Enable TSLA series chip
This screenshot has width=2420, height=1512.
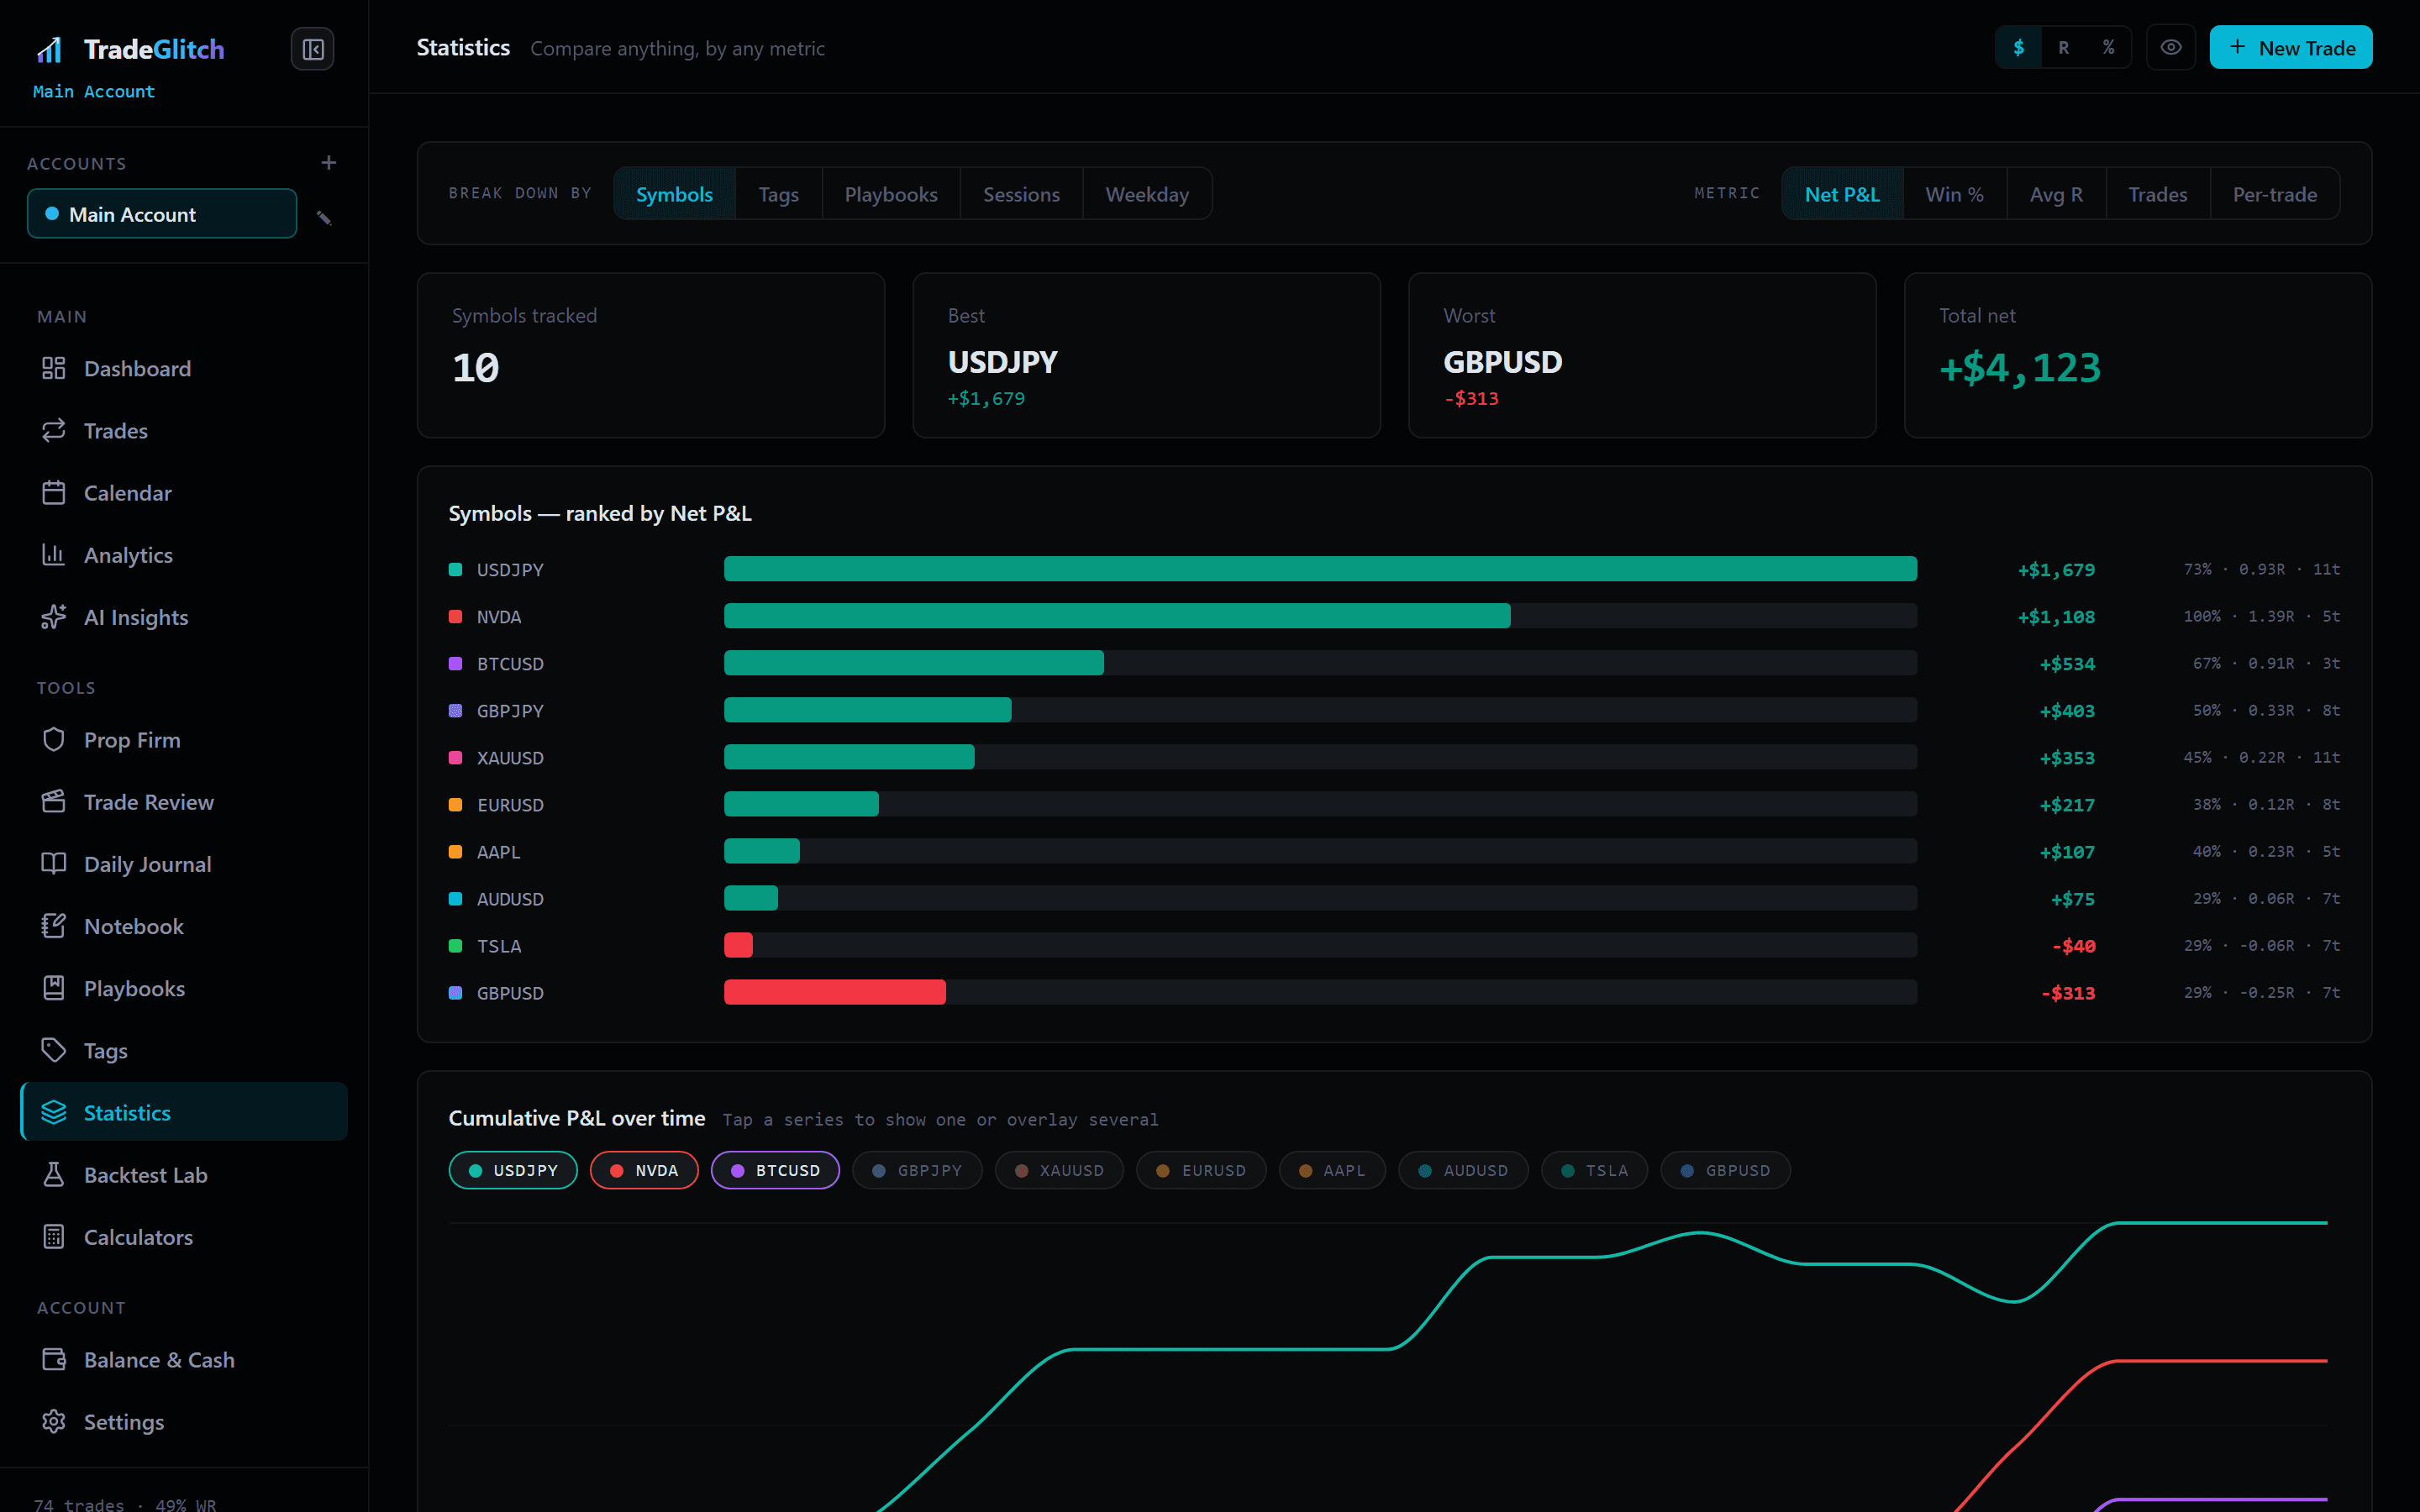coord(1594,1170)
